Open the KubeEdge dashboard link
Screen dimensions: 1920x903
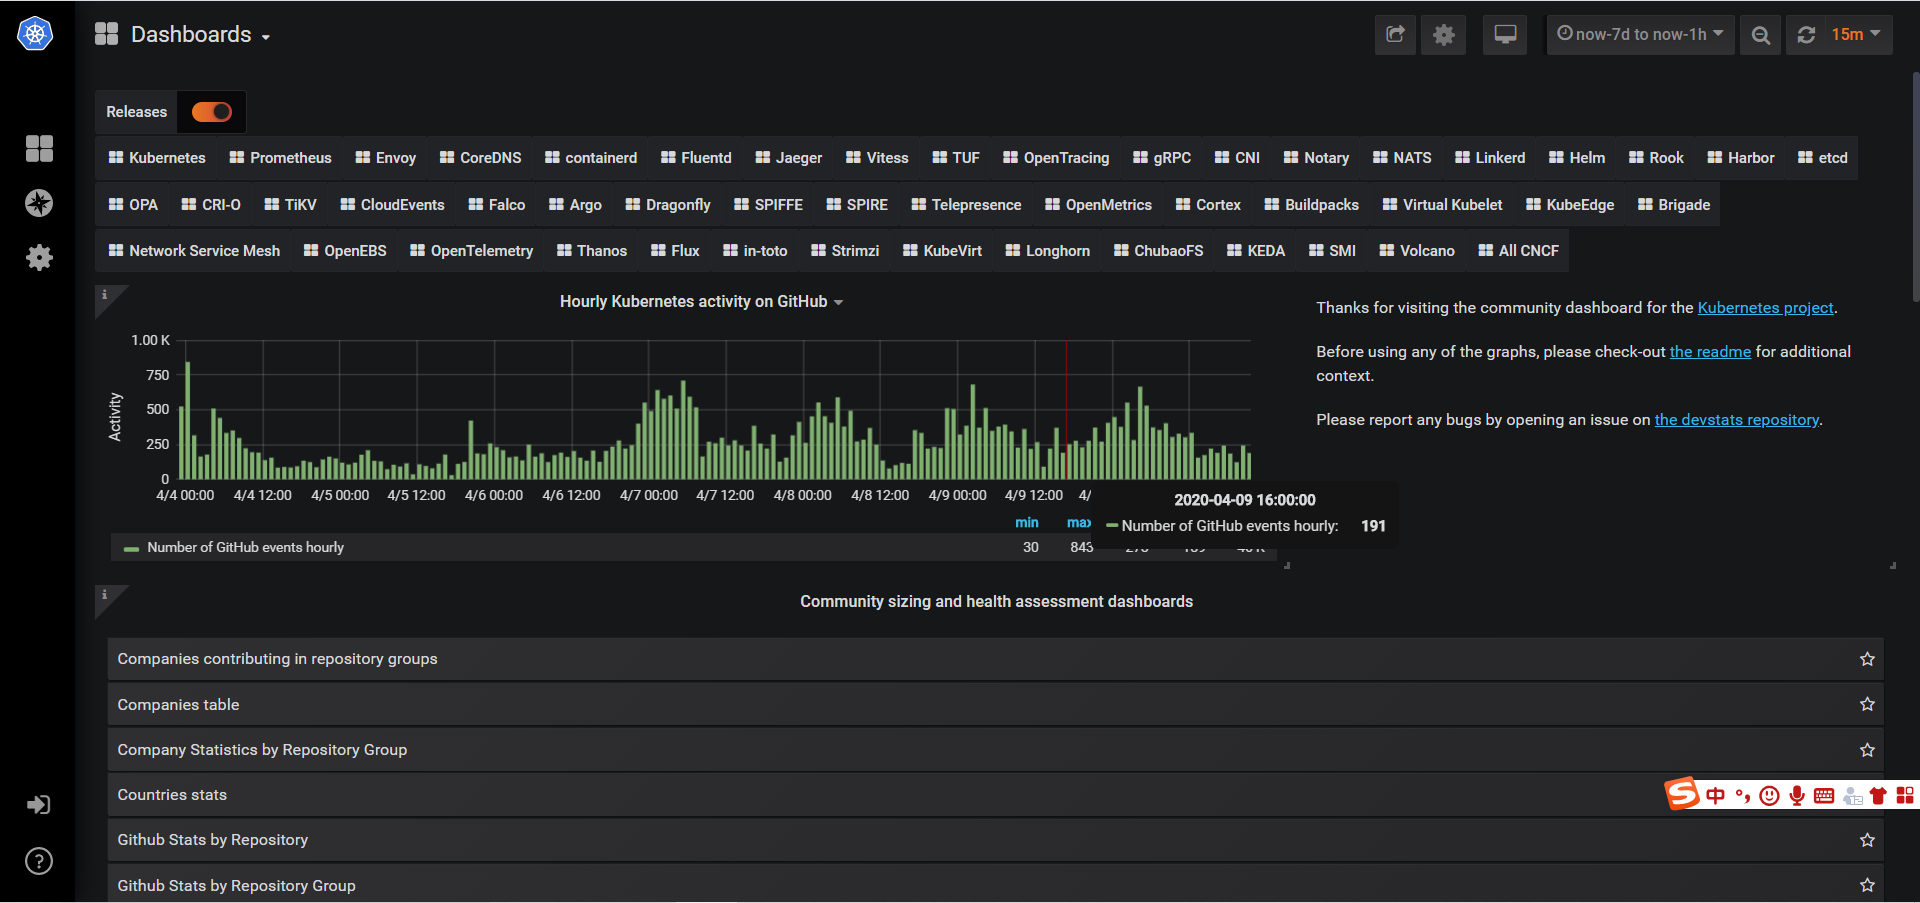tap(1570, 205)
